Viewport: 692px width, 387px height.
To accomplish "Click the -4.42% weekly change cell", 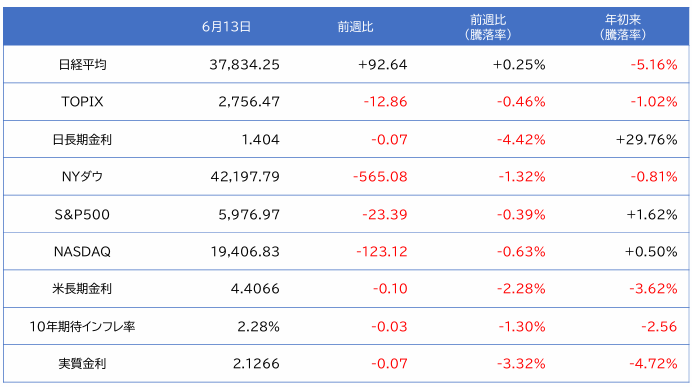I will coord(521,139).
